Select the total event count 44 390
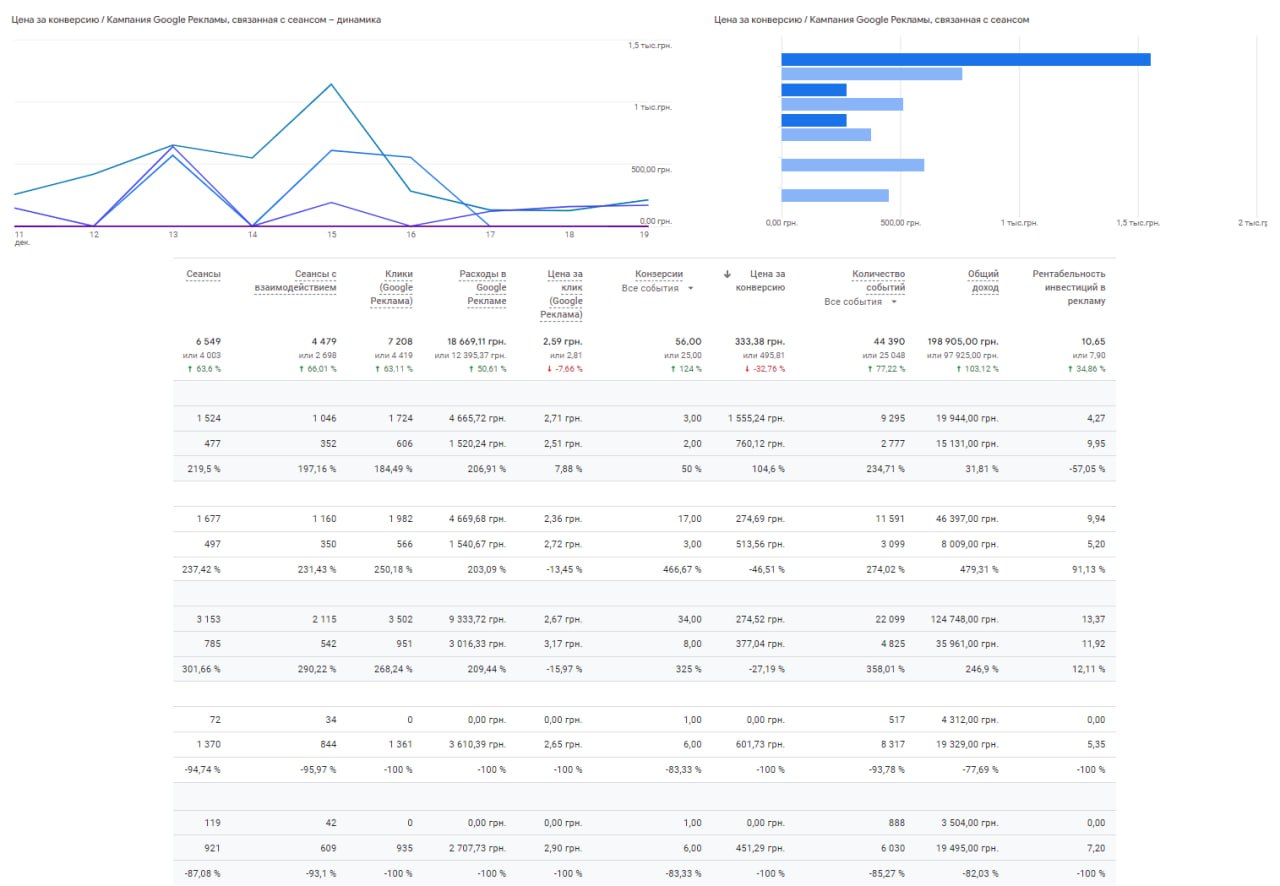Viewport: 1280px width, 886px height. coord(888,342)
